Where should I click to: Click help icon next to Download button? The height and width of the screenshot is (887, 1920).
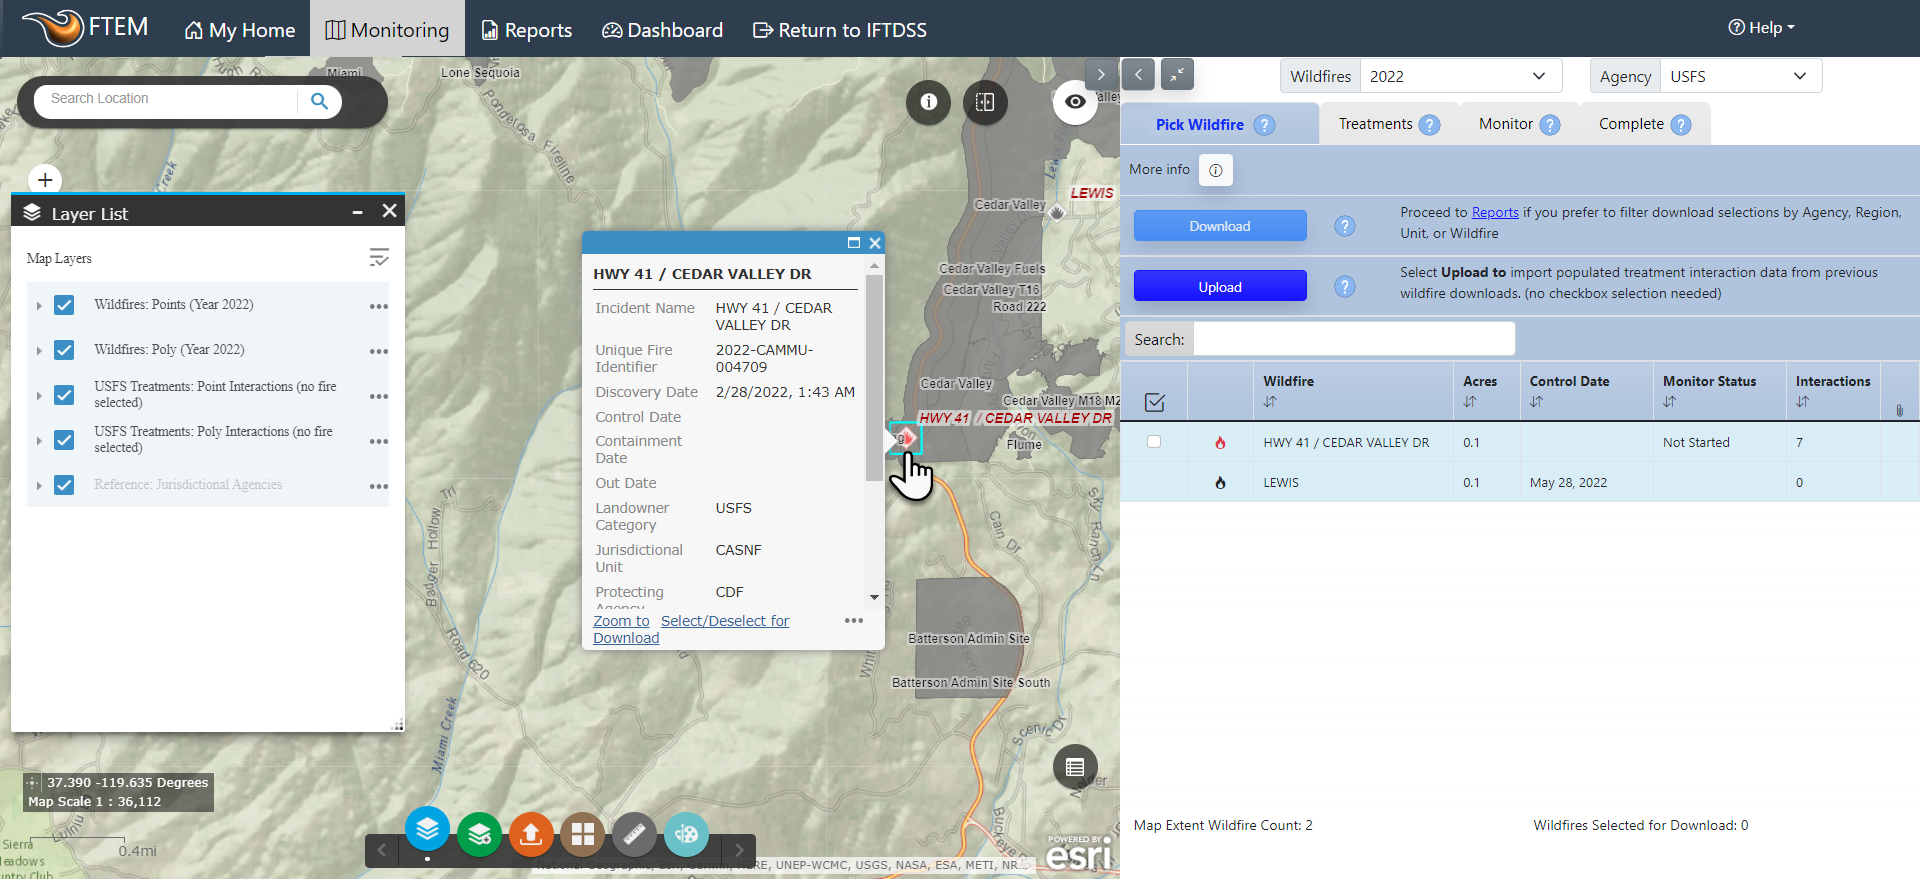(1345, 226)
